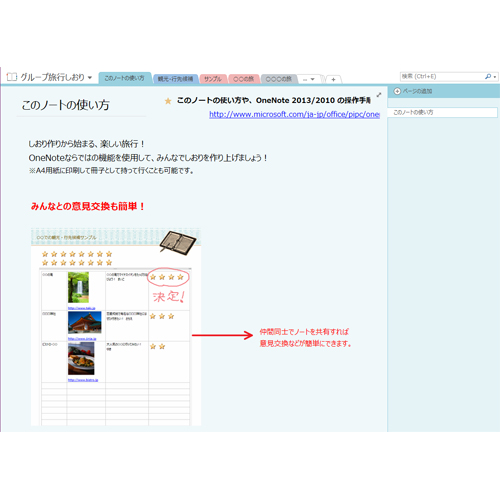Viewport: 500px width, 500px height.
Task: Open the gray ○○○の旅 section tab
Action: point(278,79)
